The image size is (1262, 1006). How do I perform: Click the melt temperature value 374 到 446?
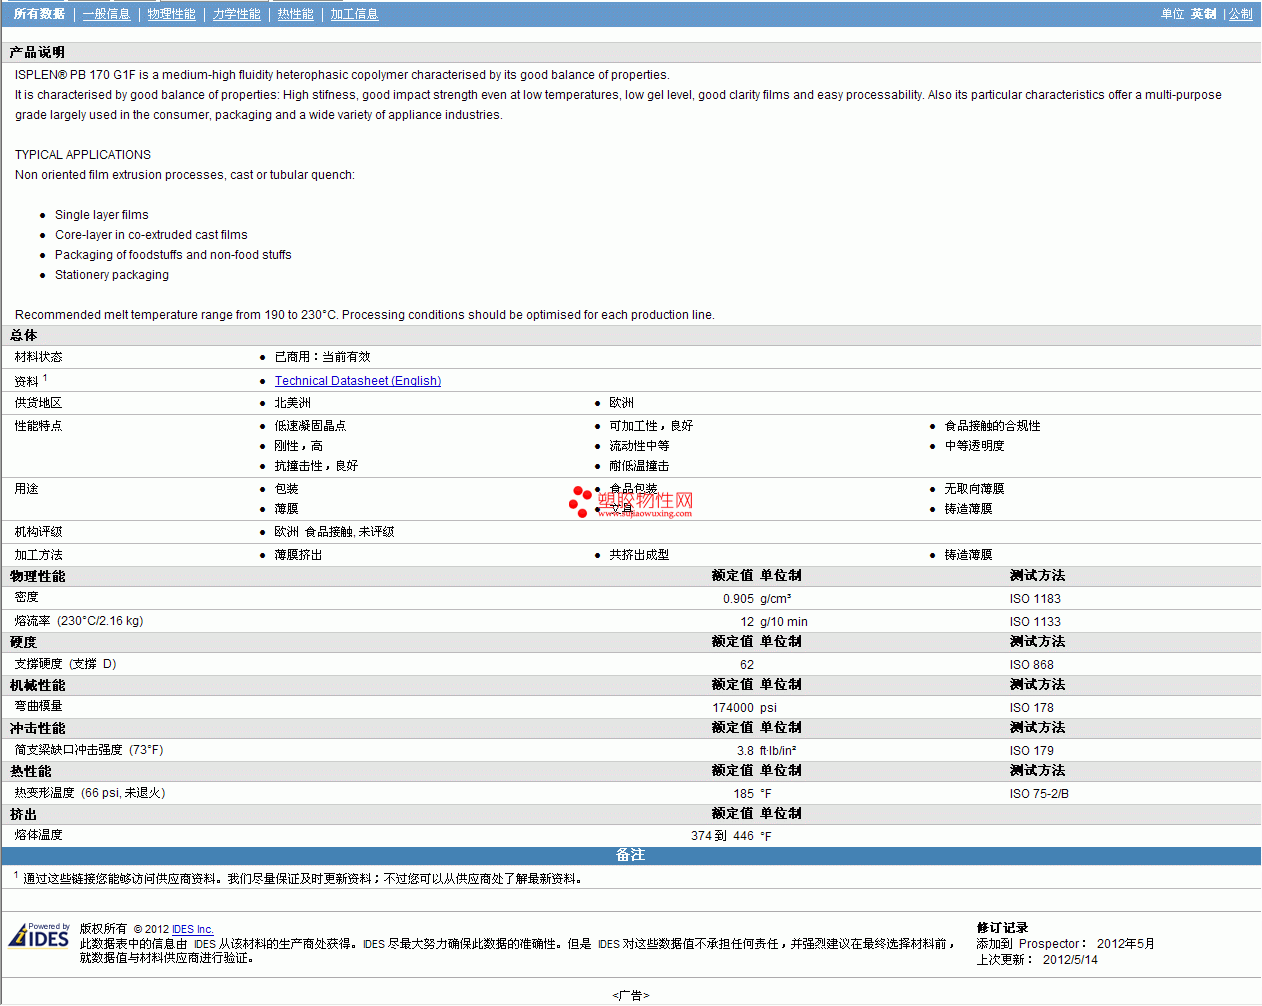[722, 836]
